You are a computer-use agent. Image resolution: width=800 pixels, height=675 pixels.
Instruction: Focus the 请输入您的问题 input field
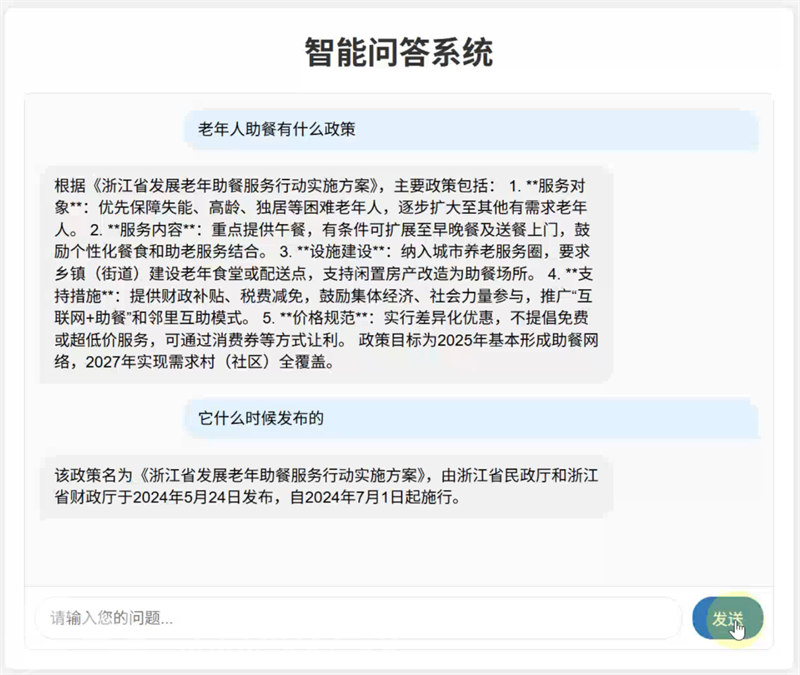[x=358, y=618]
